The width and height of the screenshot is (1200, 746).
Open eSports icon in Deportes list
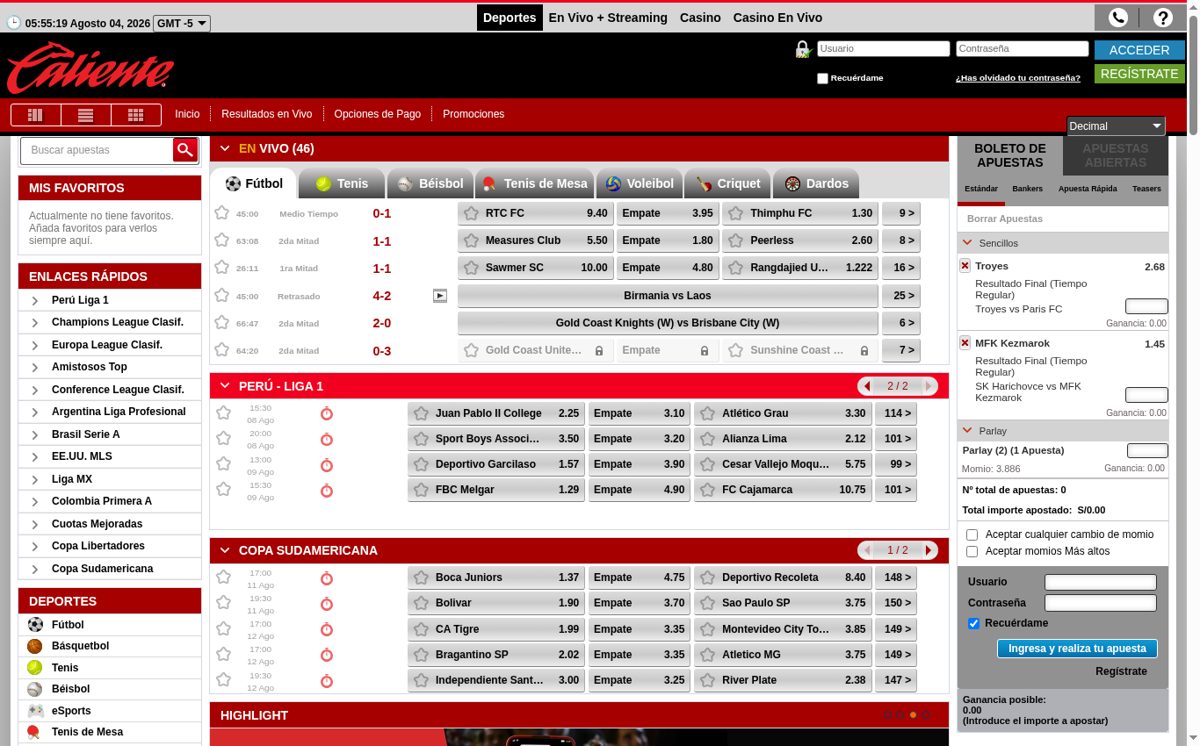(x=35, y=711)
